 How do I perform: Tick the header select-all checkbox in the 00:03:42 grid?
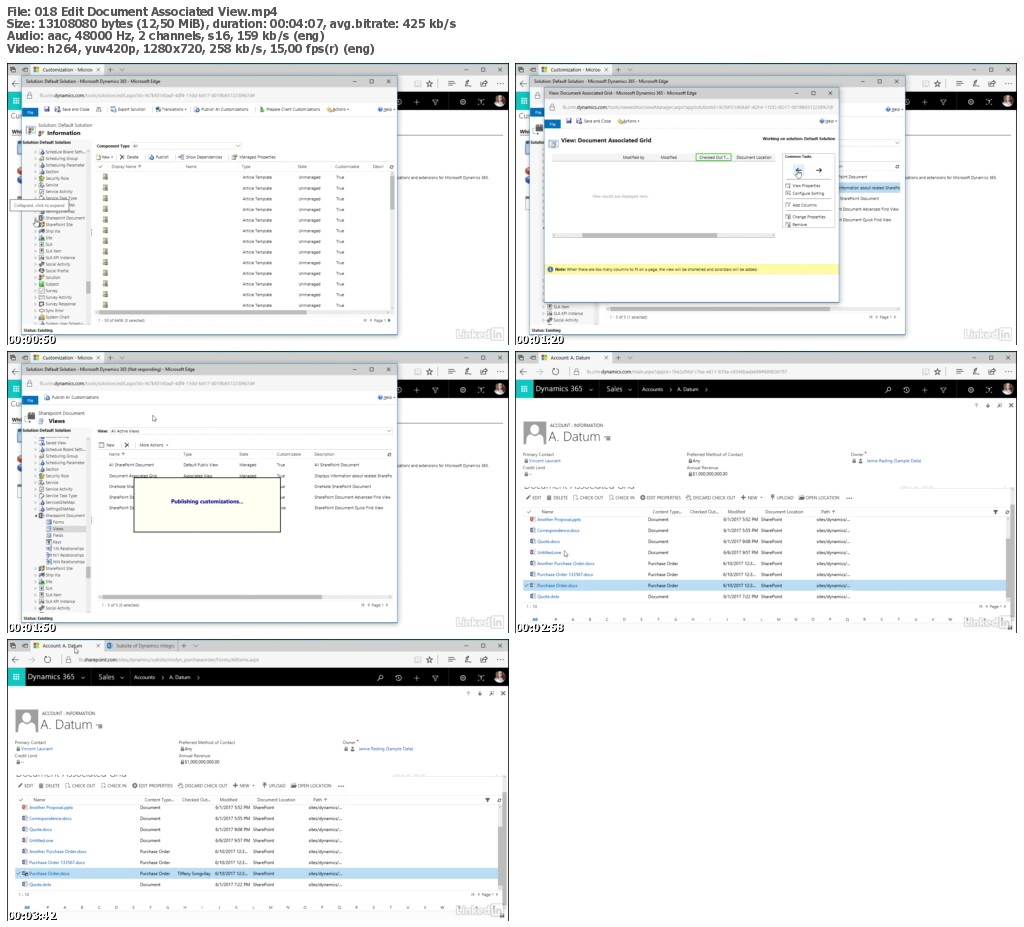pyautogui.click(x=22, y=800)
